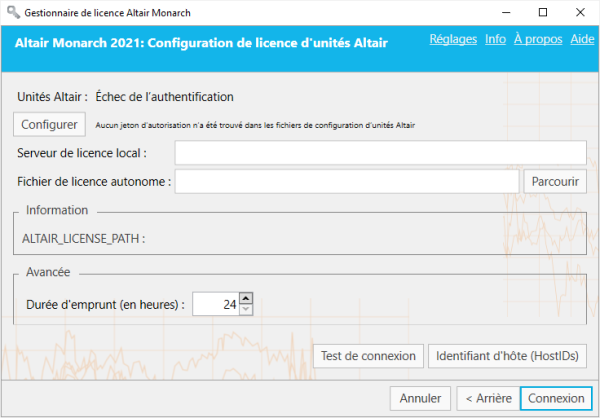Close the Gestionnaire de licence window
The image size is (600, 418).
tap(585, 12)
